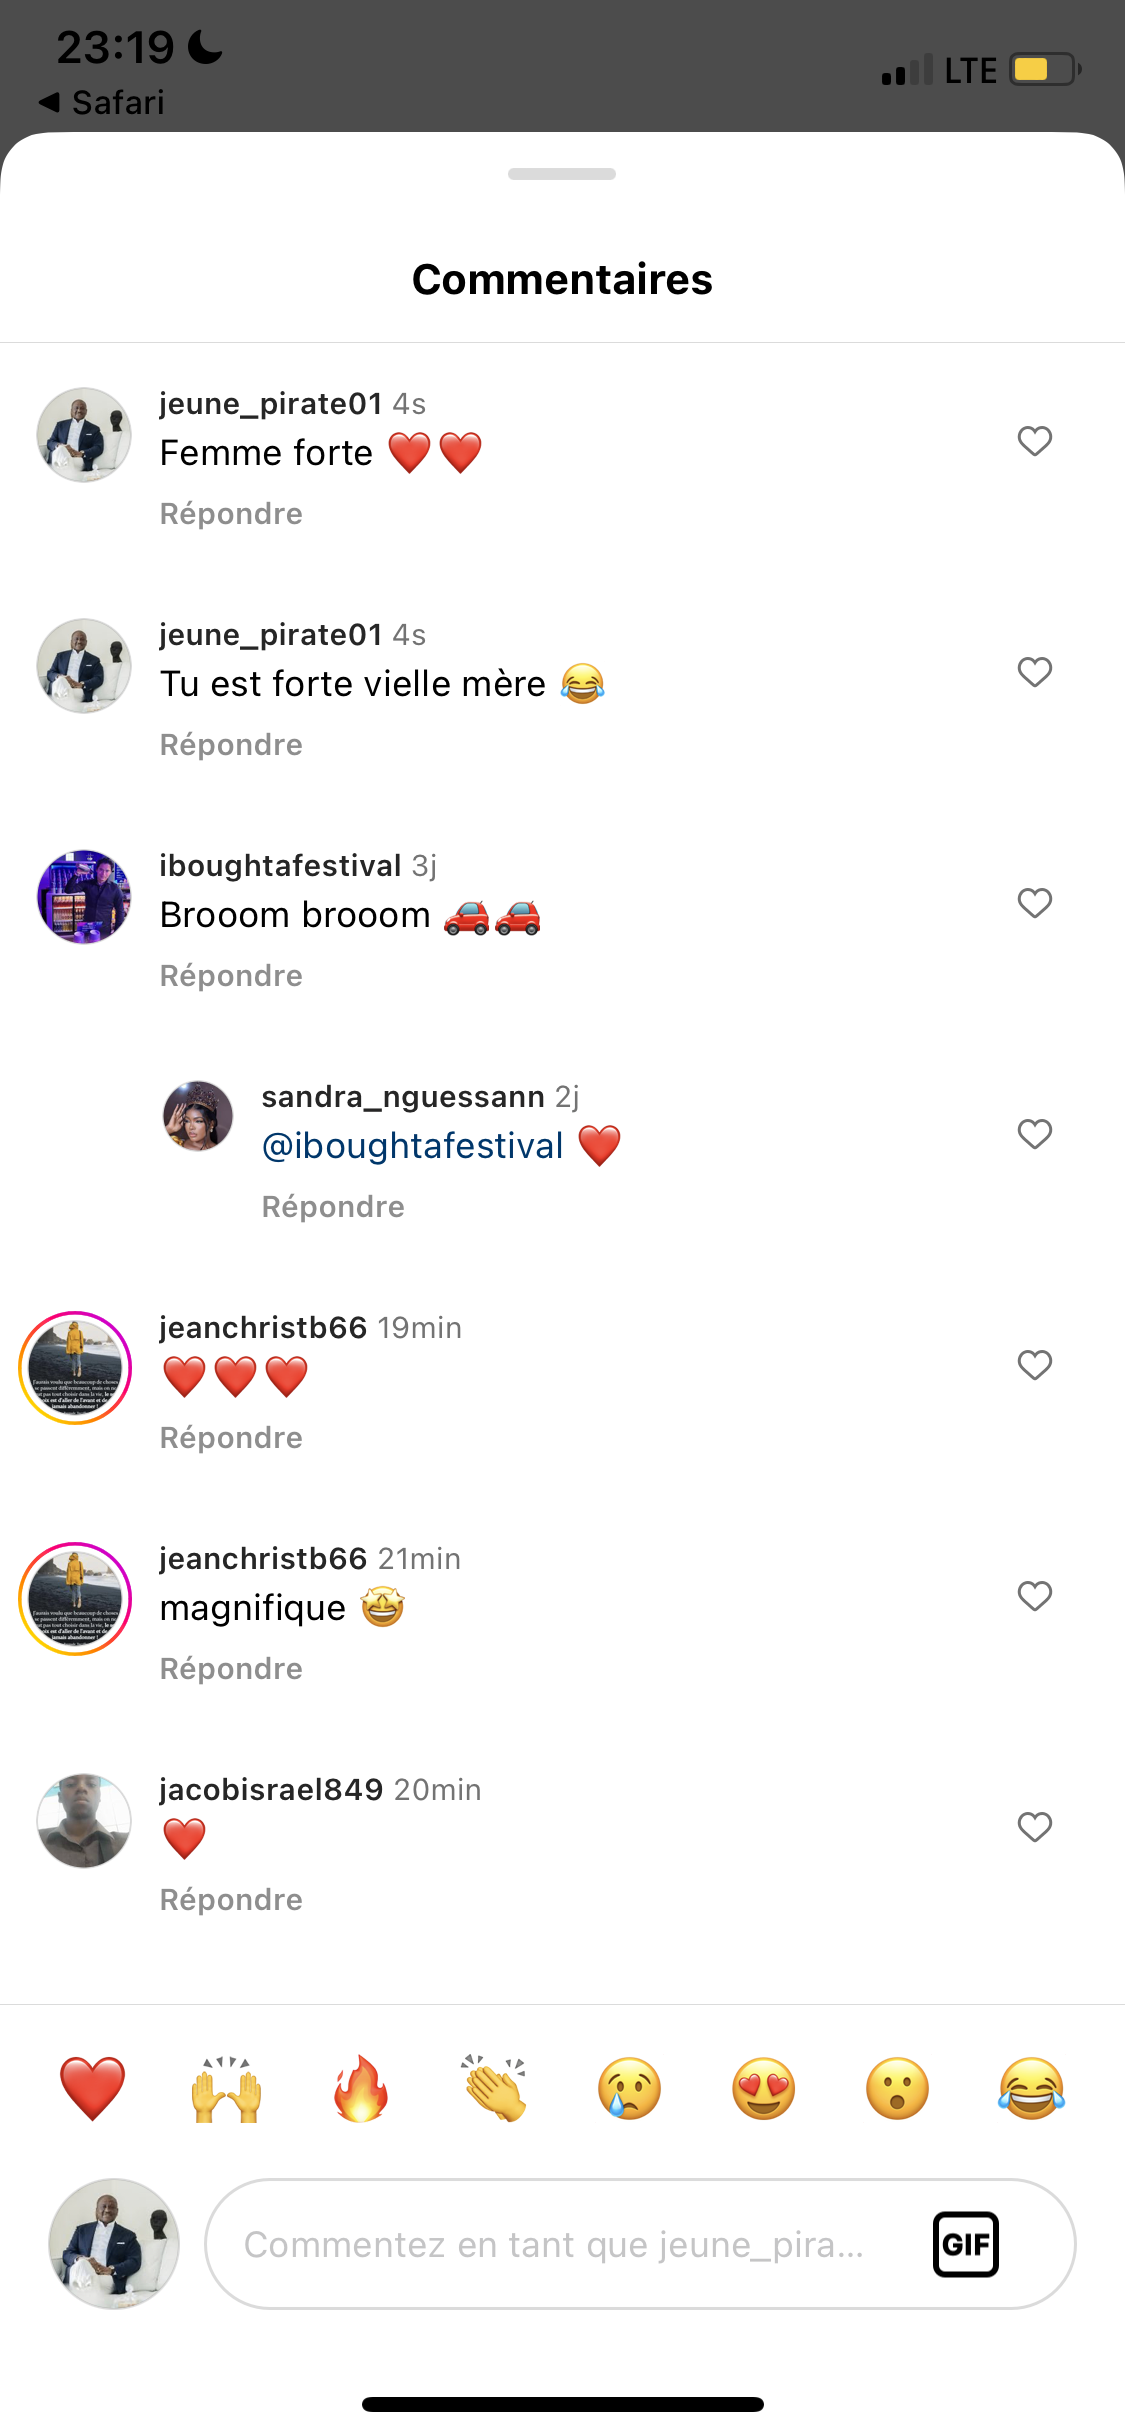Like the "magnifique" comment by jeanchristb66
Image resolution: width=1125 pixels, height=2436 pixels.
(1035, 1596)
